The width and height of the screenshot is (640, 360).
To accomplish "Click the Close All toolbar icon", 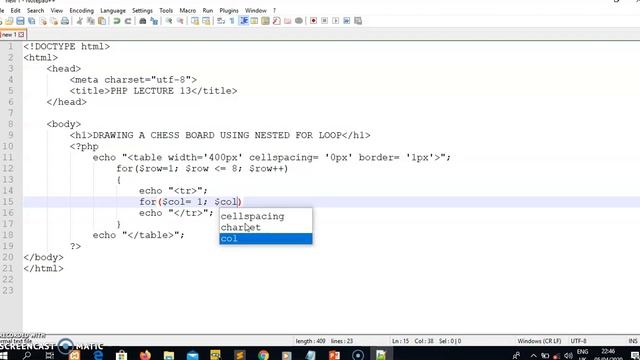I will coord(54,21).
